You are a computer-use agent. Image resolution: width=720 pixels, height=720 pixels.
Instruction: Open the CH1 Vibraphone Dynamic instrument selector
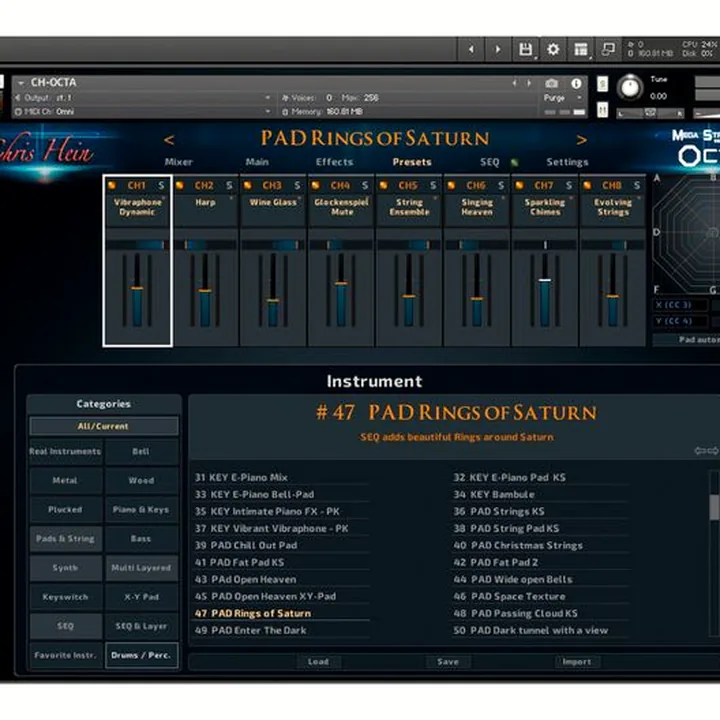click(x=137, y=207)
